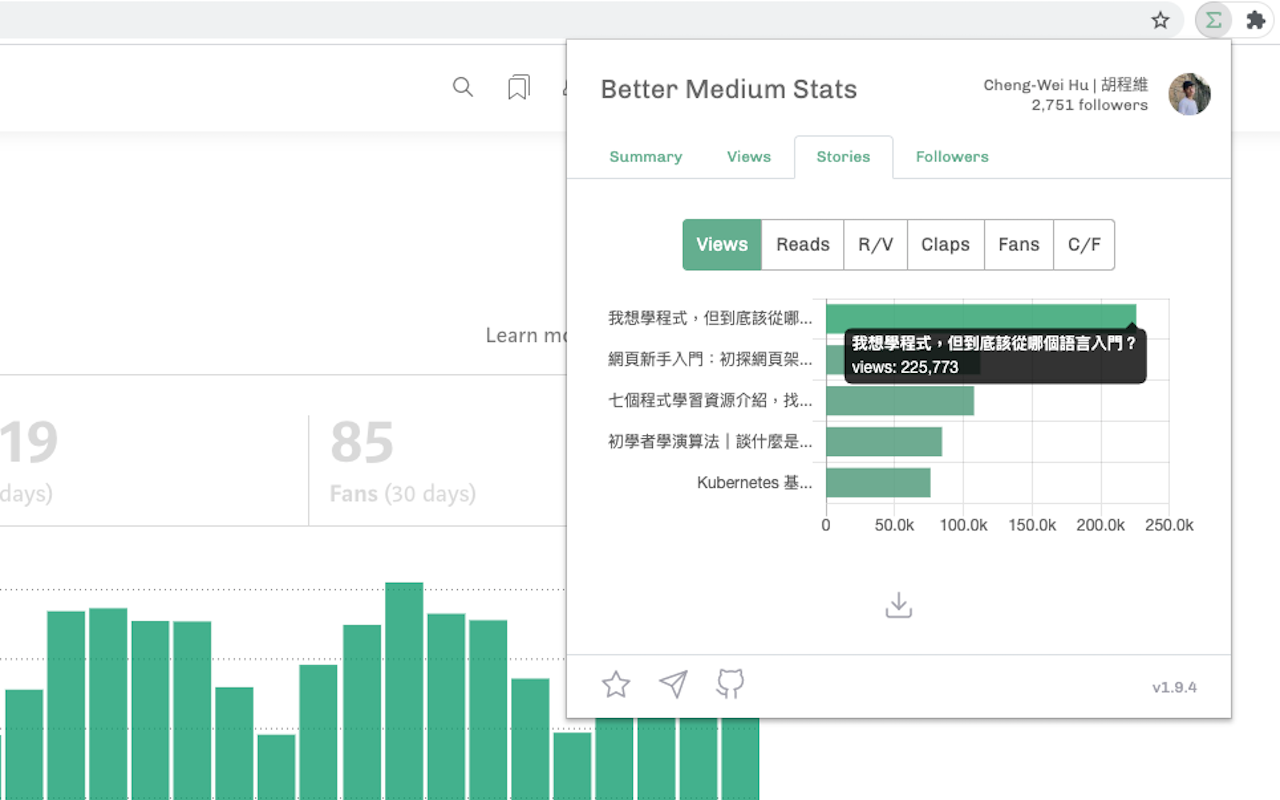This screenshot has height=800, width=1280.
Task: Click the bookmark star in address bar
Action: point(1160,20)
